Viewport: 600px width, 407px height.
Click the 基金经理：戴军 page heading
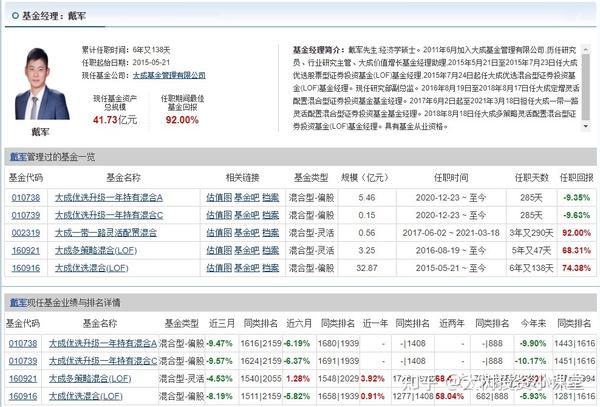[x=54, y=16]
